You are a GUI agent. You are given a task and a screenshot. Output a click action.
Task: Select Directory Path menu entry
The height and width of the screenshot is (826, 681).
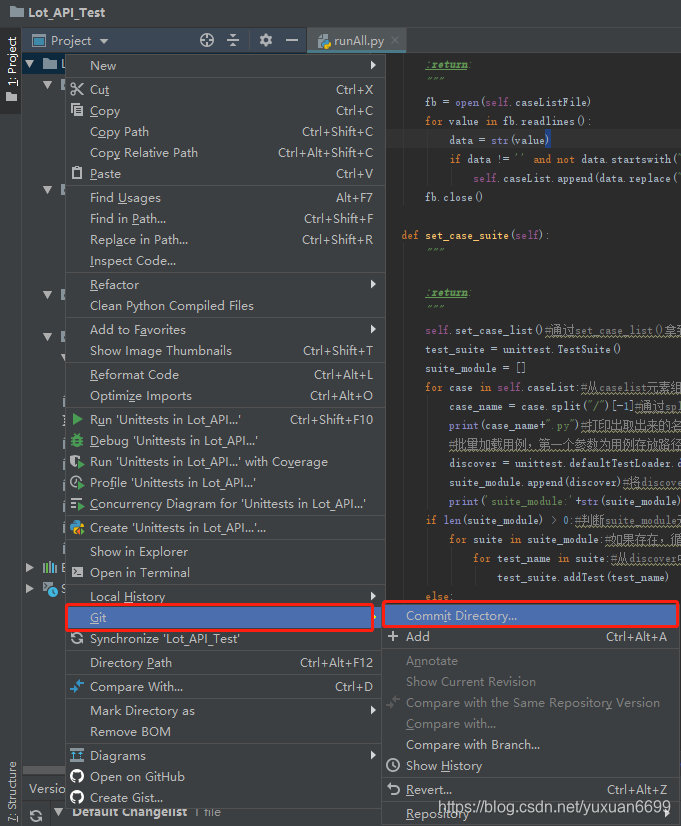click(225, 663)
